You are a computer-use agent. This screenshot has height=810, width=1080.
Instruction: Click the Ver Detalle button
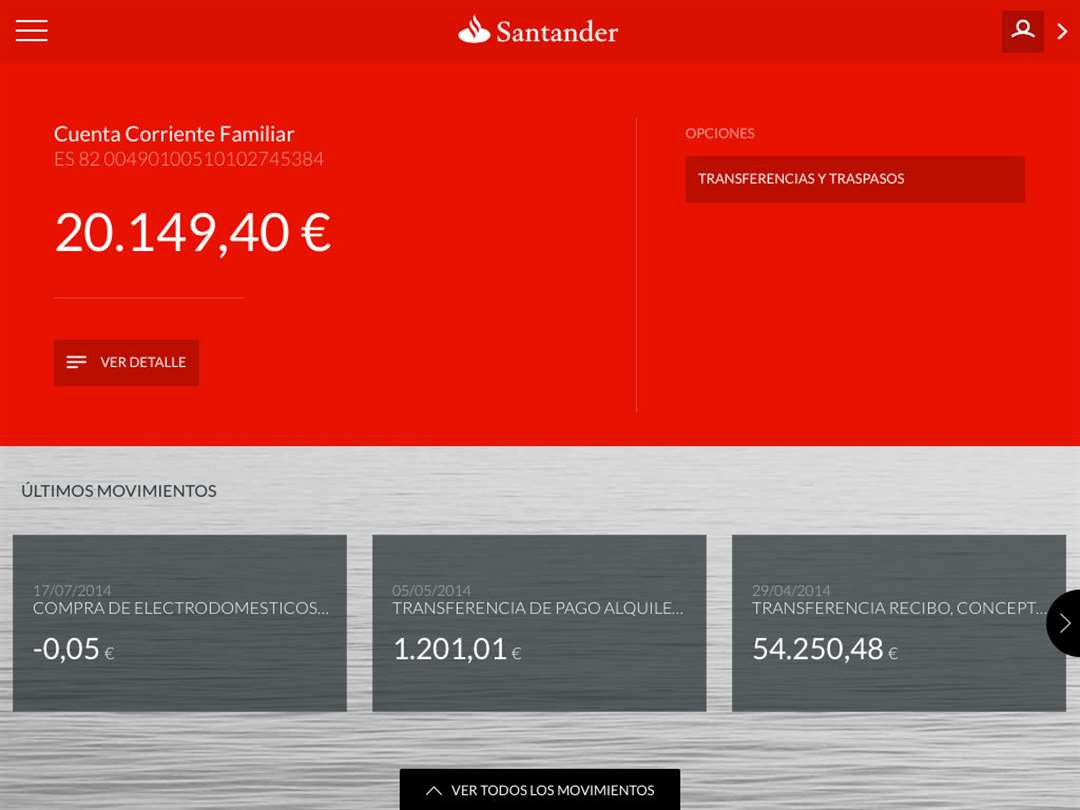[x=126, y=362]
